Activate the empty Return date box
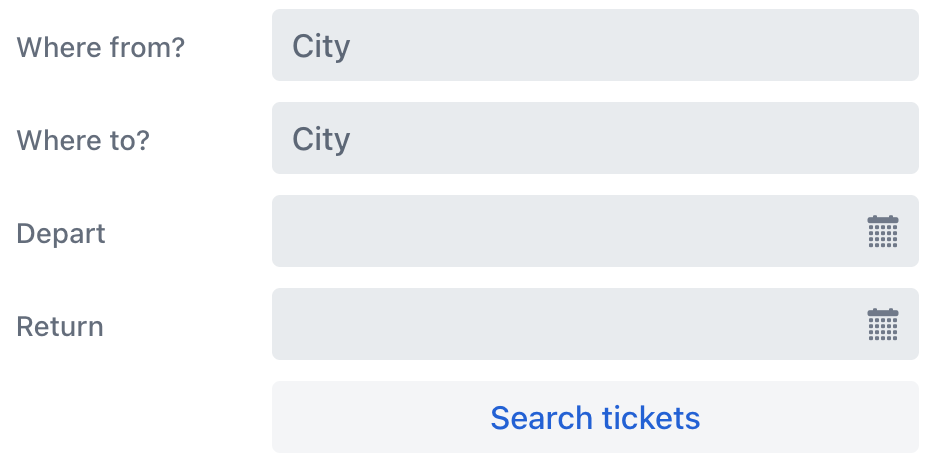Viewport: 936px width, 466px height. tap(560, 325)
